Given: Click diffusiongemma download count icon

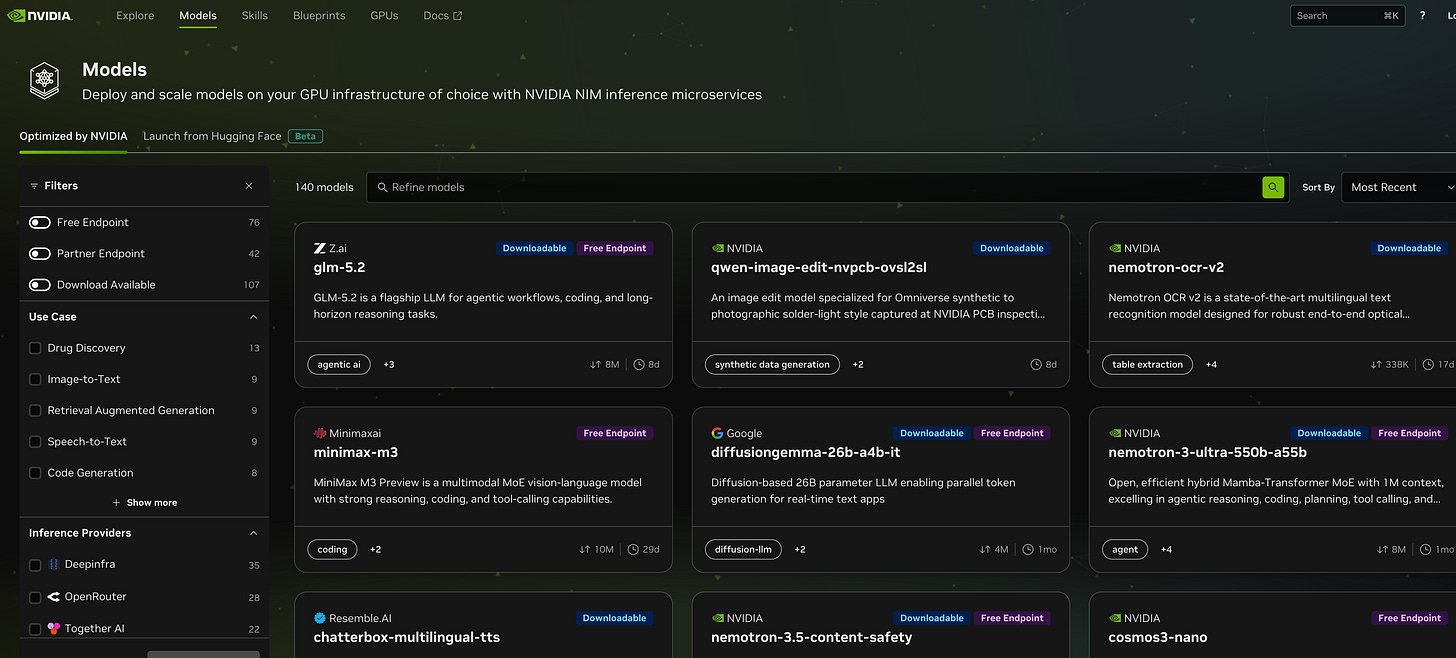Looking at the screenshot, I should (x=985, y=550).
